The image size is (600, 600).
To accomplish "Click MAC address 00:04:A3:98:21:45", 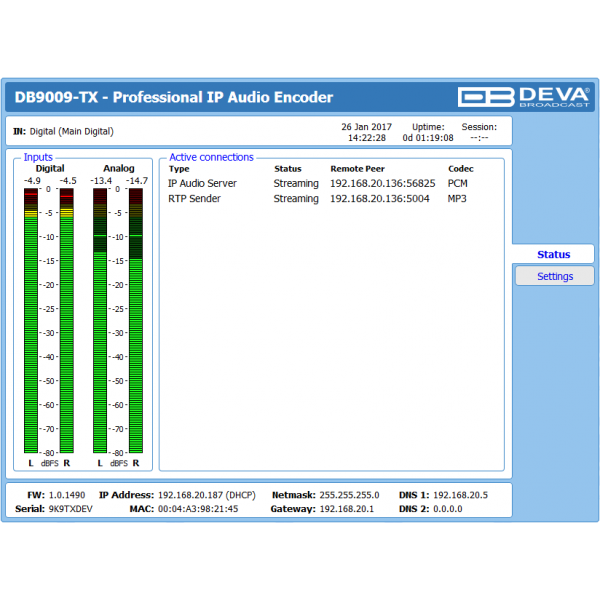I will click(198, 509).
